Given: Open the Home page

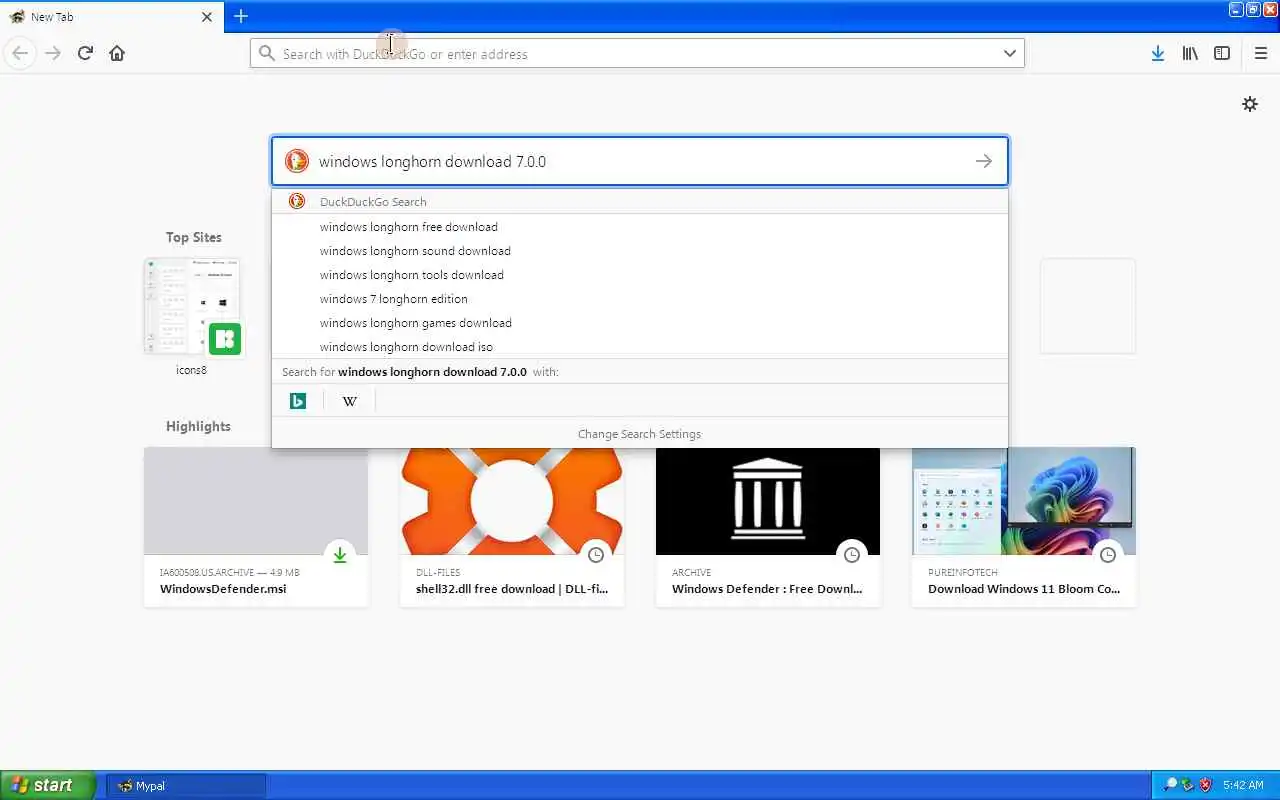Looking at the screenshot, I should (117, 53).
